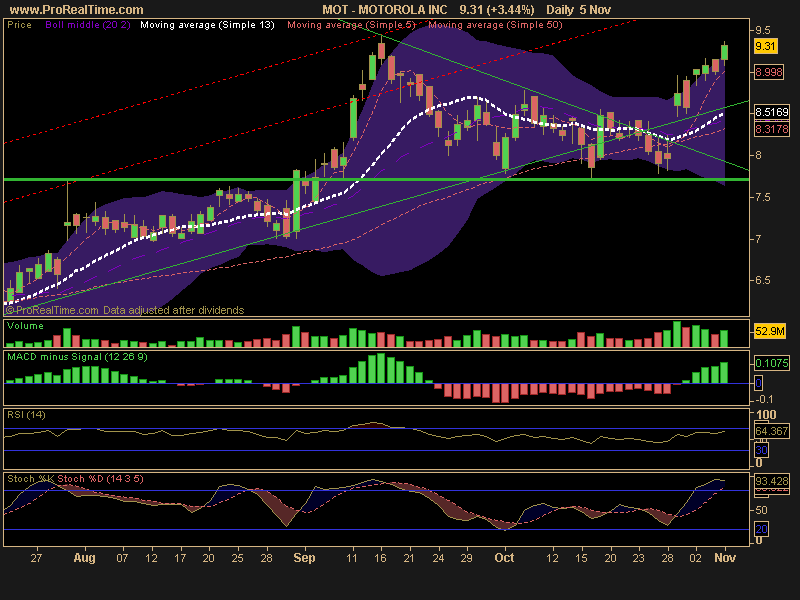
Task: Click the 0.1075 MACD value tag
Action: coord(771,363)
